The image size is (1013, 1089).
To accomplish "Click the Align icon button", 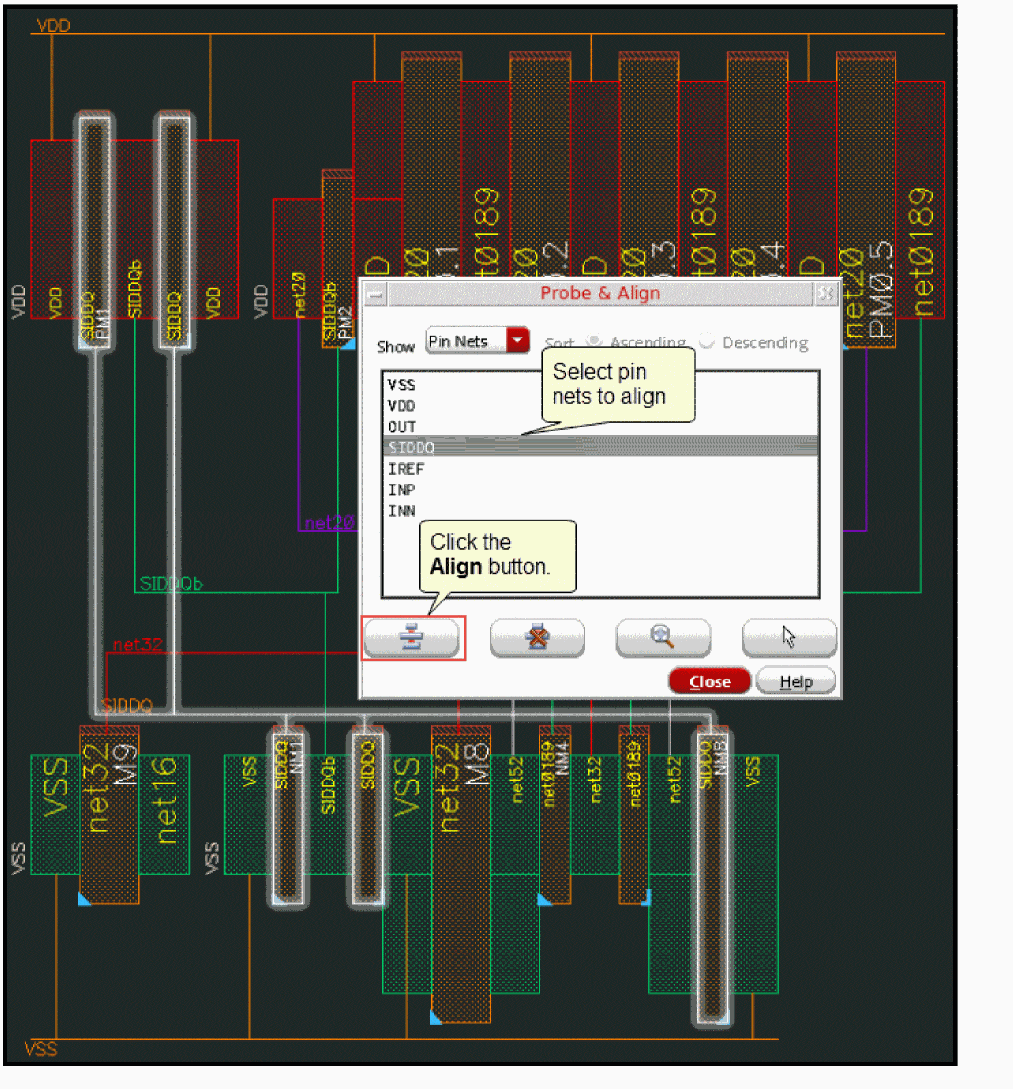I will tap(411, 638).
